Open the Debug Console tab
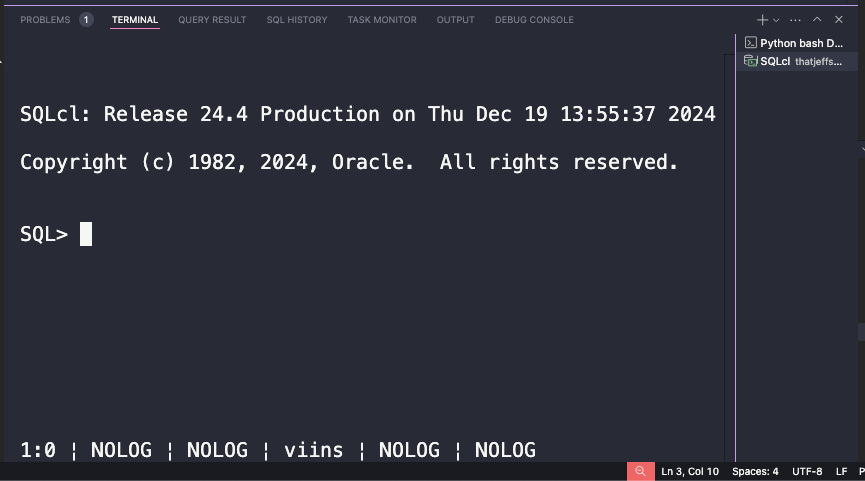Screen dimensions: 865x481 (534, 20)
